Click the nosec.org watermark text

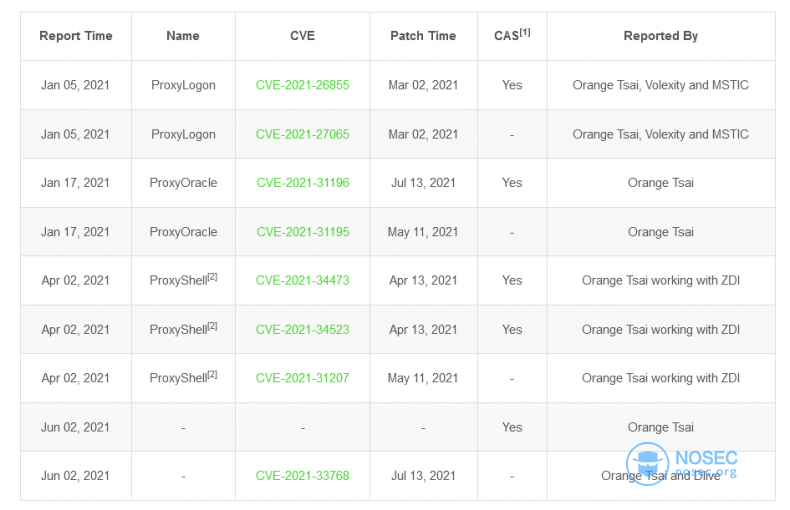(706, 473)
